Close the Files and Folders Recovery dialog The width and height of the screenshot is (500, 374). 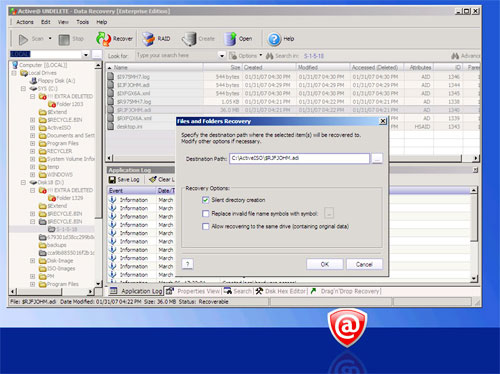pos(383,121)
